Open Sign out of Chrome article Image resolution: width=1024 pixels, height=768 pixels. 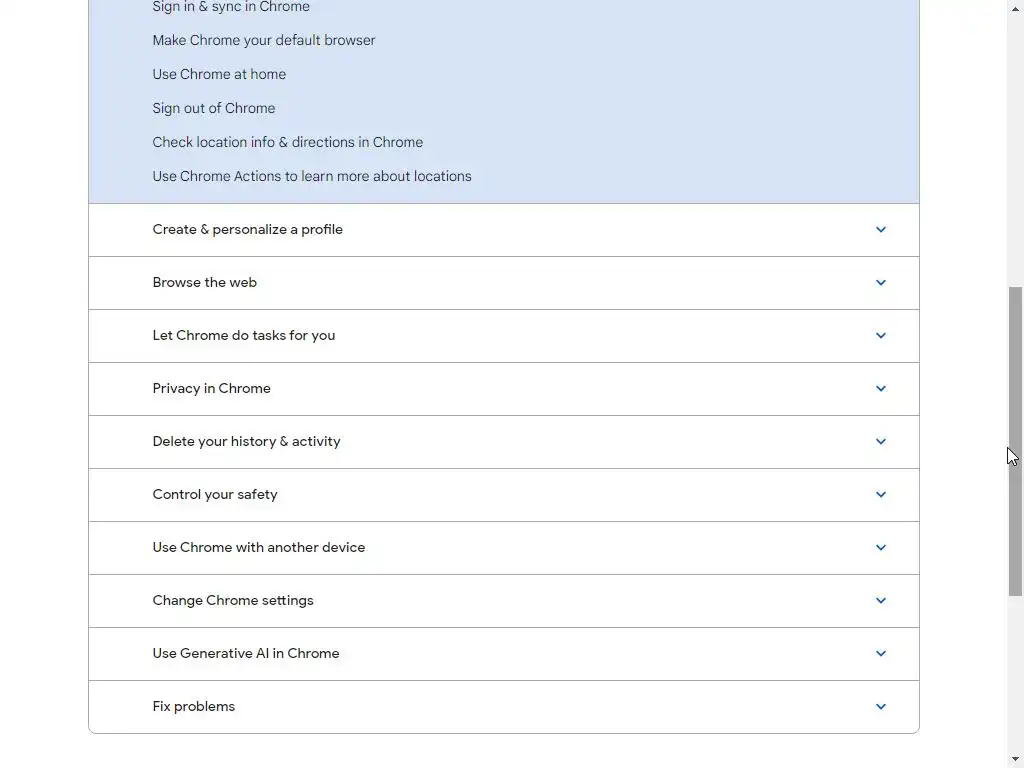click(214, 108)
